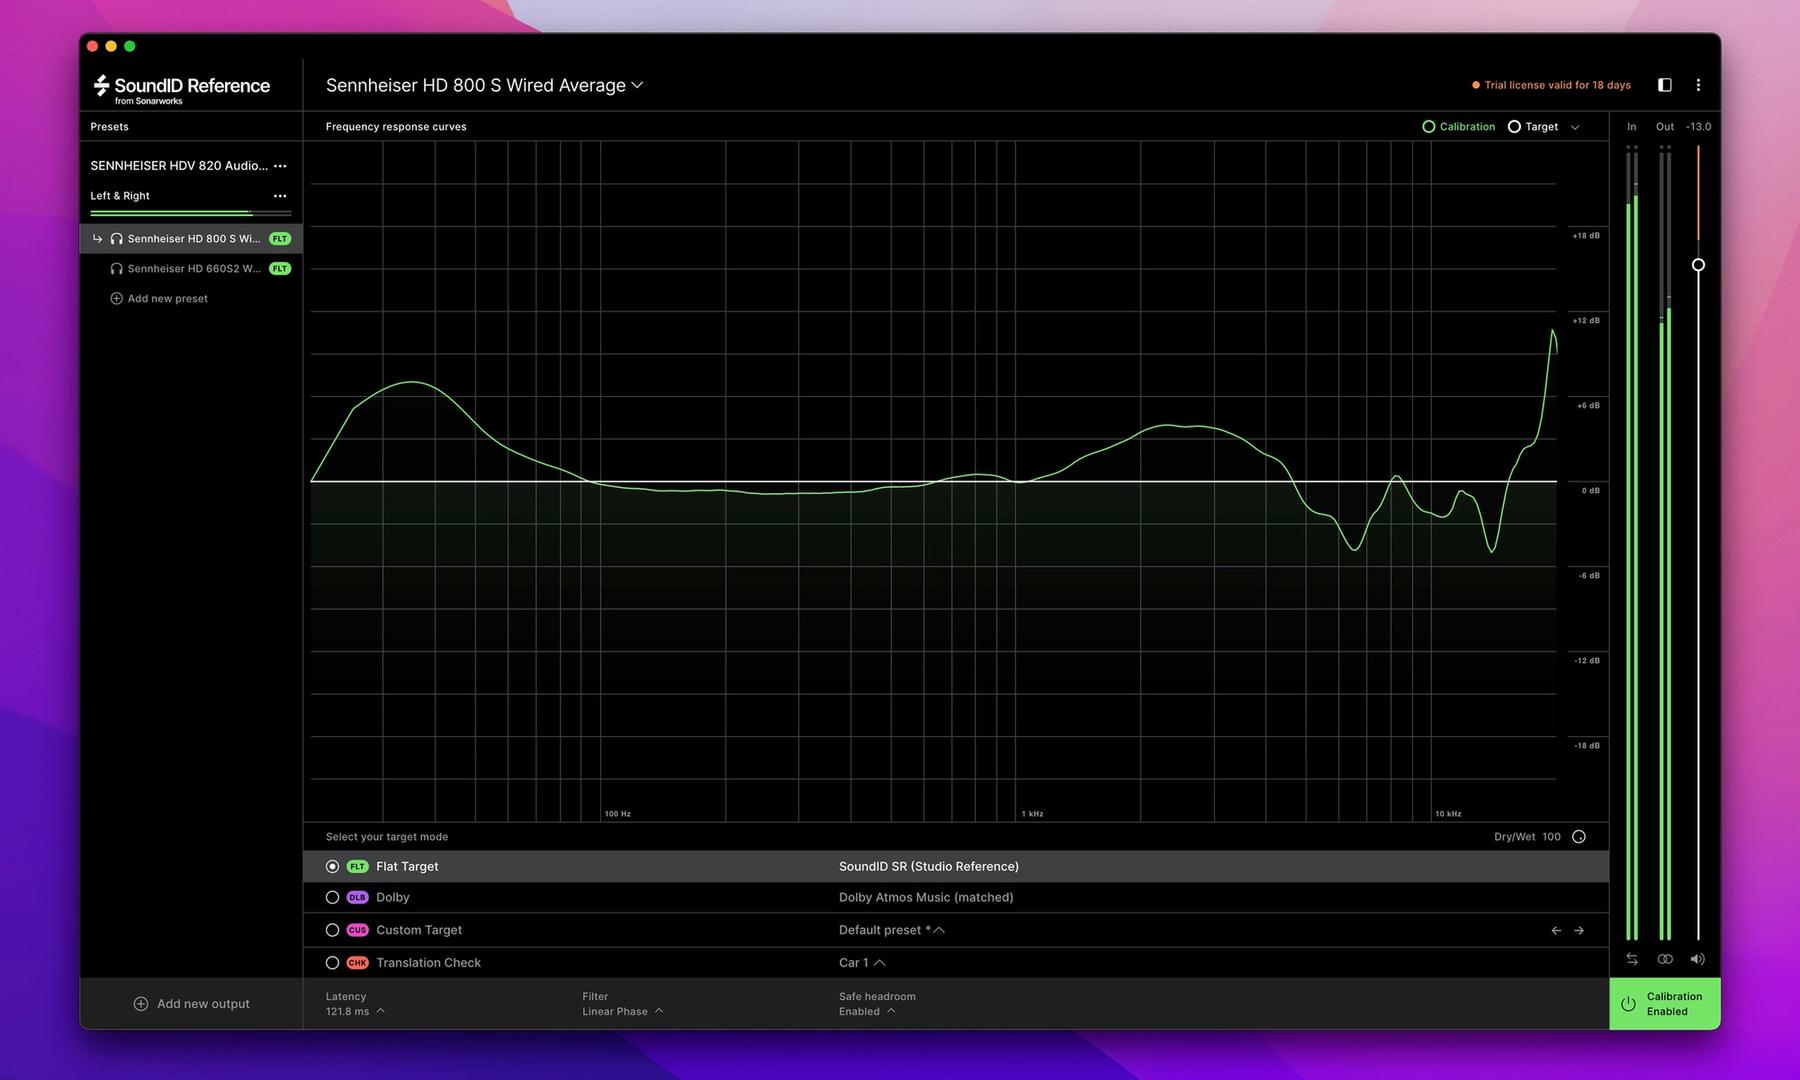1800x1080 pixels.
Task: Adjust the output volume slider handle
Action: 1698,265
